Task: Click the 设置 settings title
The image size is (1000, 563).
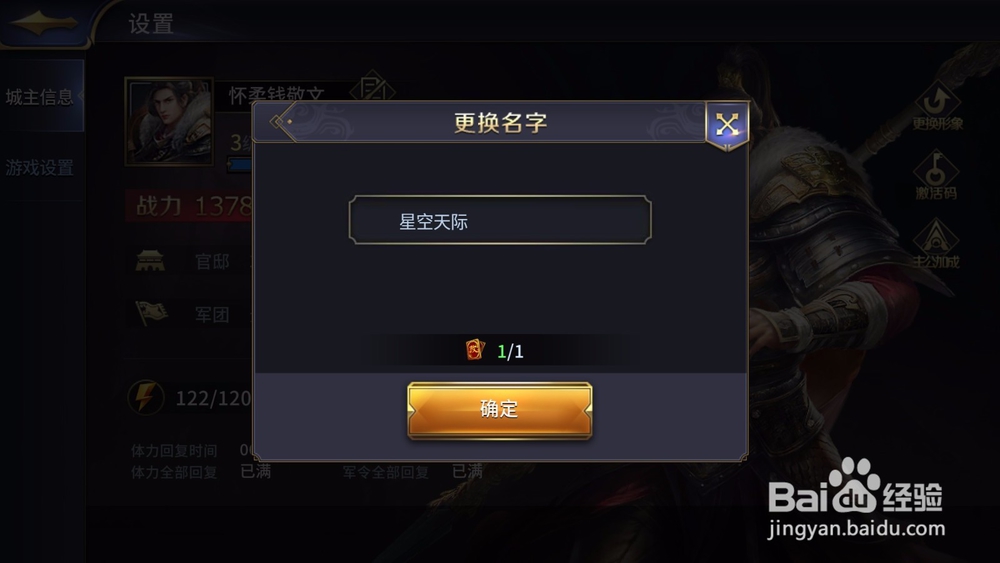Action: click(151, 24)
